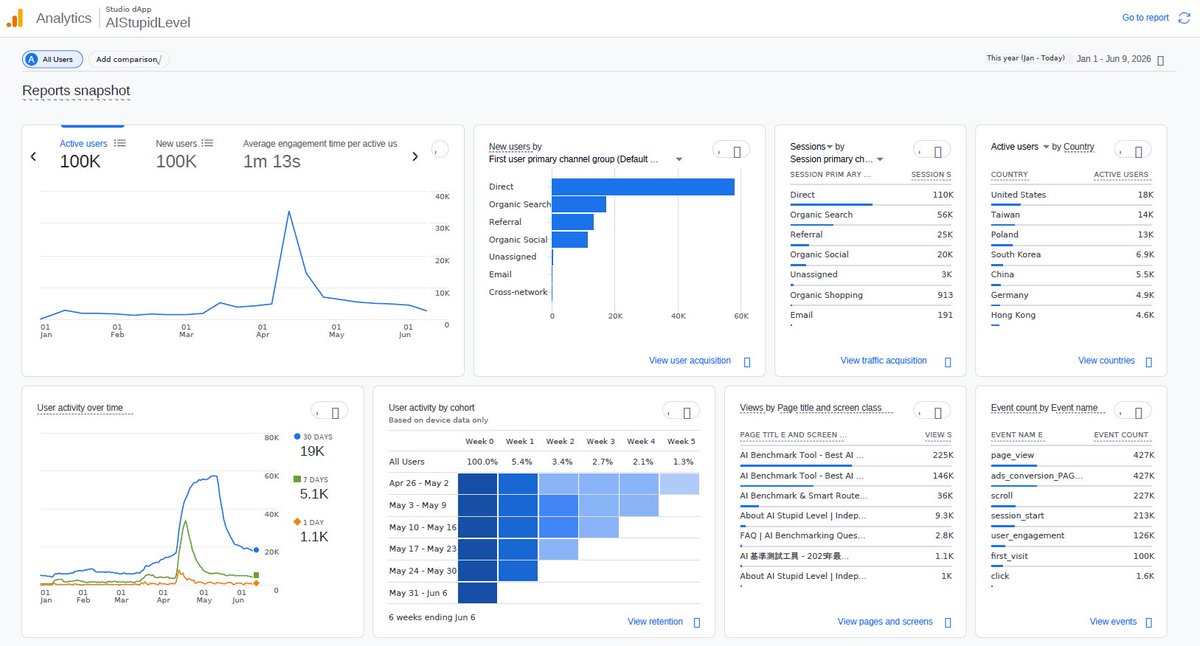The height and width of the screenshot is (646, 1200).
Task: Click arrow icon after View events
Action: pyautogui.click(x=1149, y=622)
